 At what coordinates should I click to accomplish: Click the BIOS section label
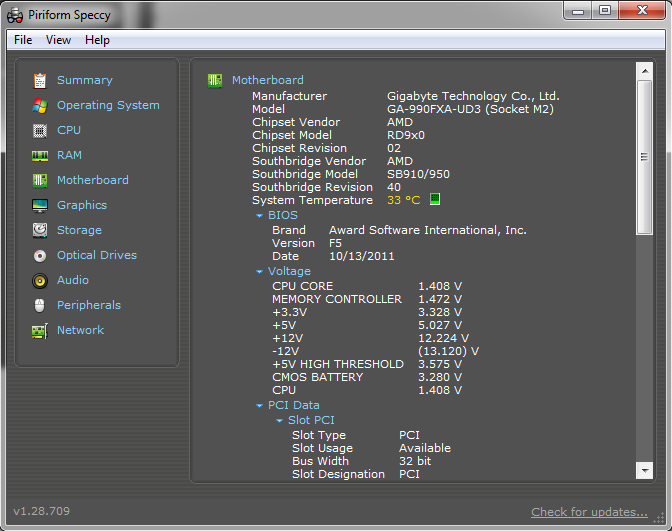click(283, 215)
